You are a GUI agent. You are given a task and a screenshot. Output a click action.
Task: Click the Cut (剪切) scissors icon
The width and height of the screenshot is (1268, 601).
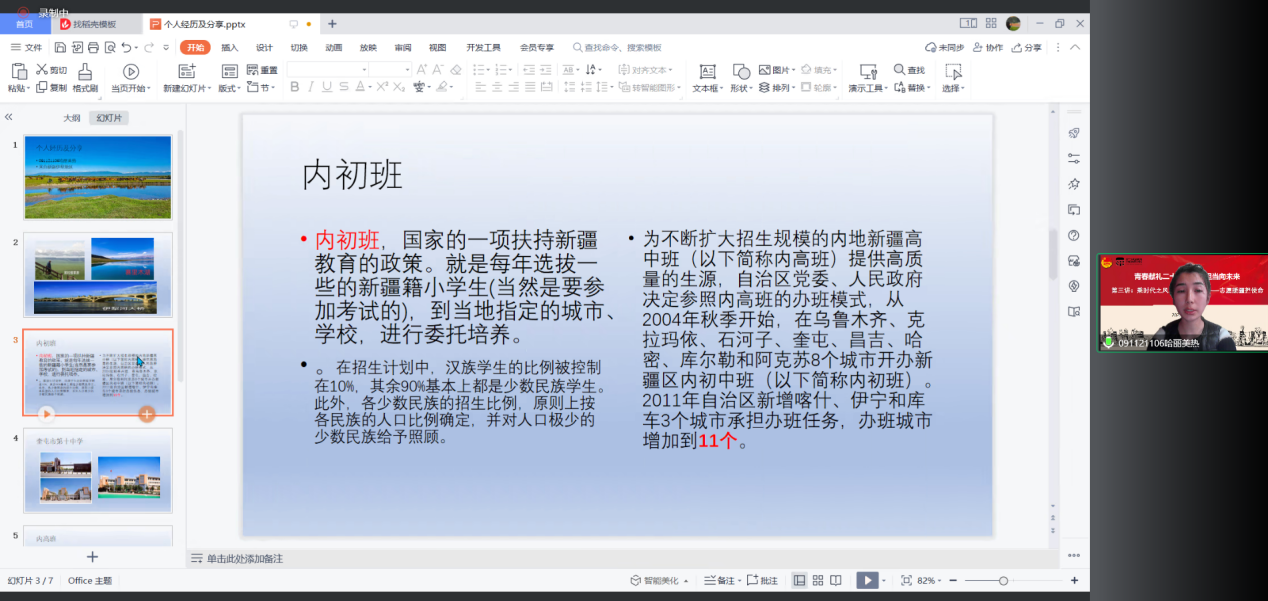coord(42,70)
